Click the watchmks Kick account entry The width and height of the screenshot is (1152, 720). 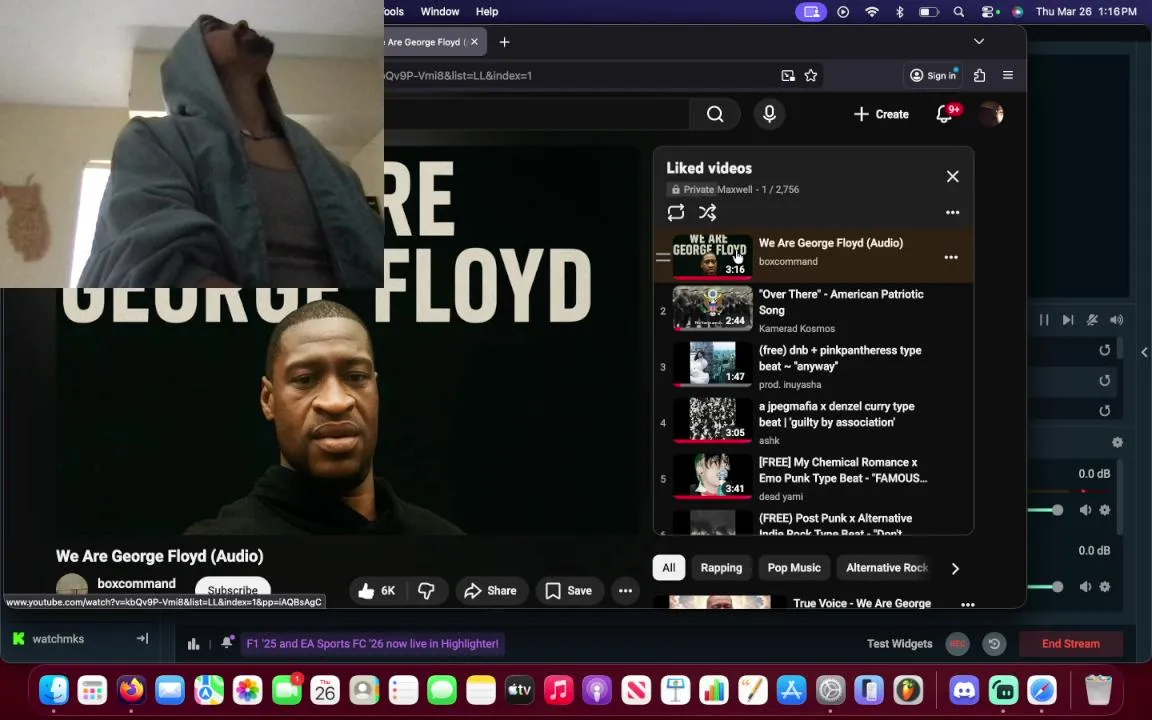58,638
